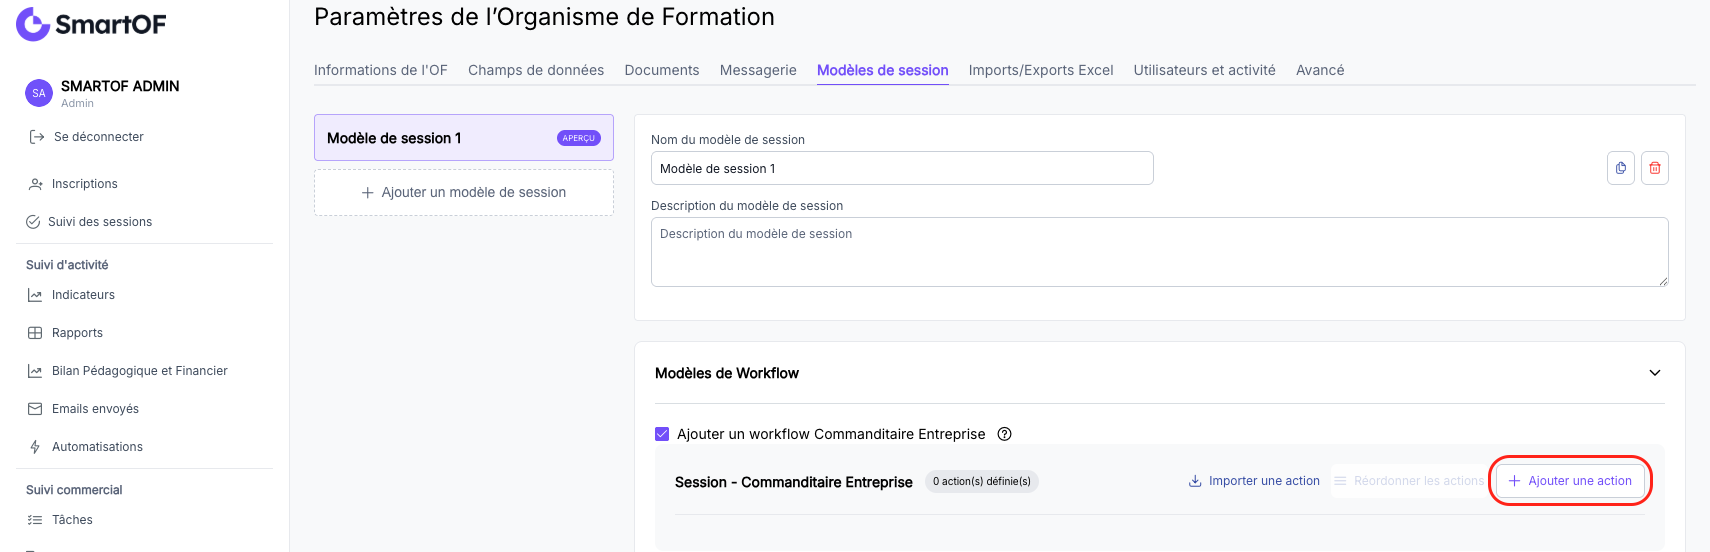Click the Session - Commanditaire Entreprise heading
The image size is (1710, 552).
click(x=794, y=482)
